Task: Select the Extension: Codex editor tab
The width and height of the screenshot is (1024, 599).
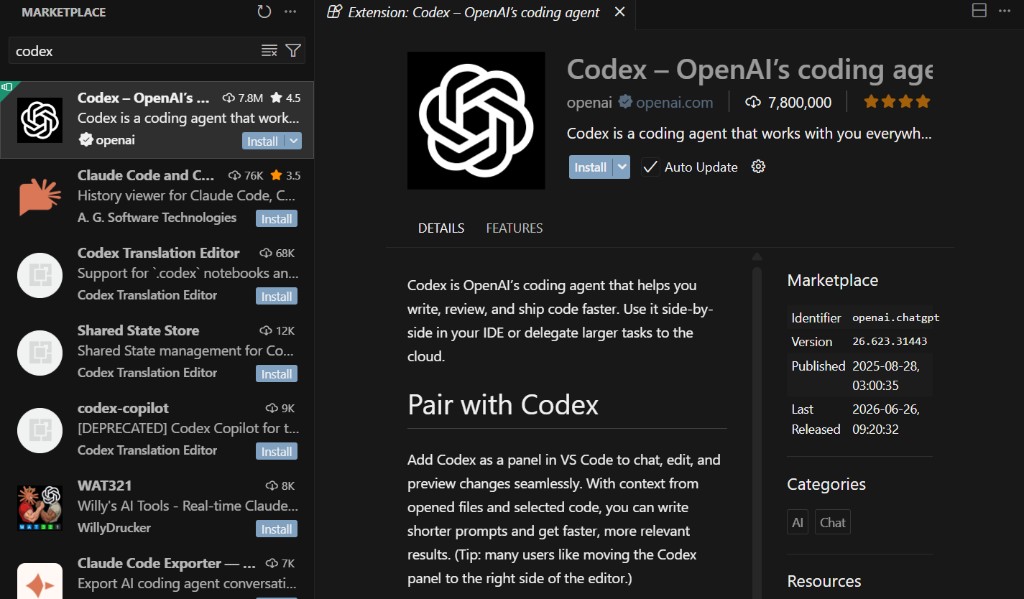Action: (473, 12)
